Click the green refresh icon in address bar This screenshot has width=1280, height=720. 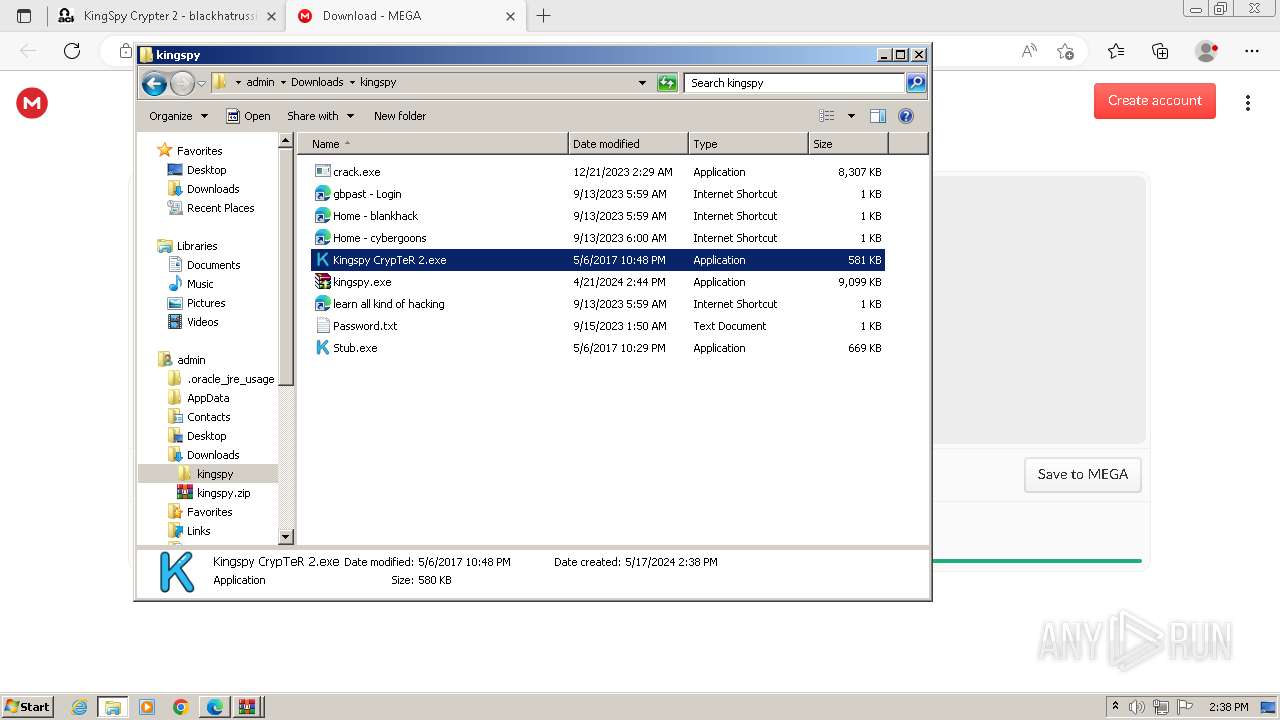tap(667, 83)
